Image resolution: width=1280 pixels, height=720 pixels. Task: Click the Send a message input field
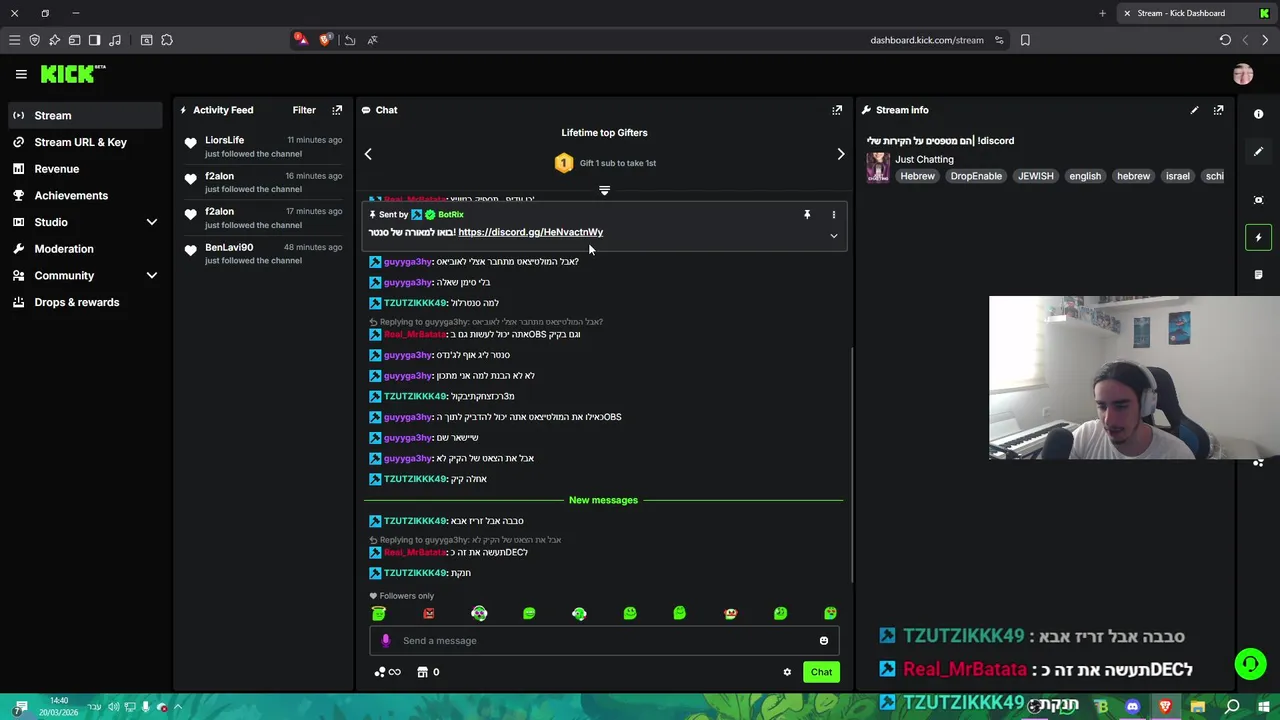(x=604, y=641)
